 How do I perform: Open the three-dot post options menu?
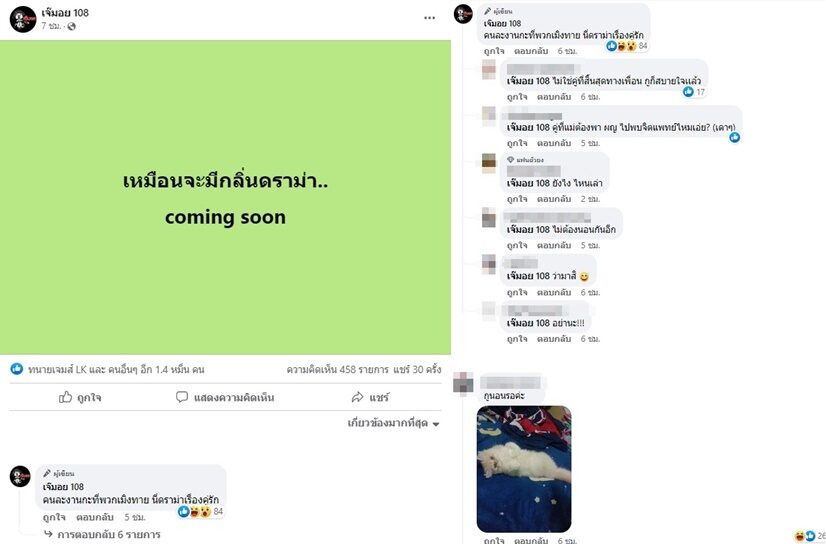coord(429,18)
